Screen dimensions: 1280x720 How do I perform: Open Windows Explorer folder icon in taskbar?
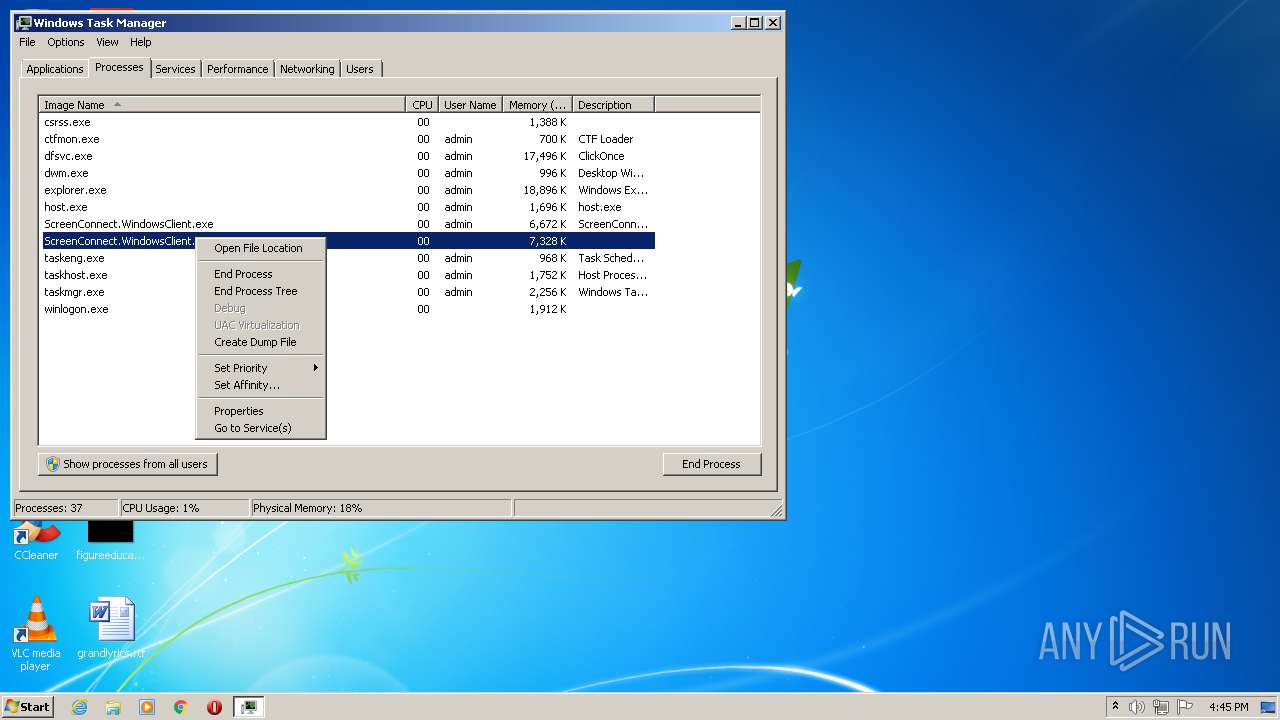pyautogui.click(x=113, y=707)
